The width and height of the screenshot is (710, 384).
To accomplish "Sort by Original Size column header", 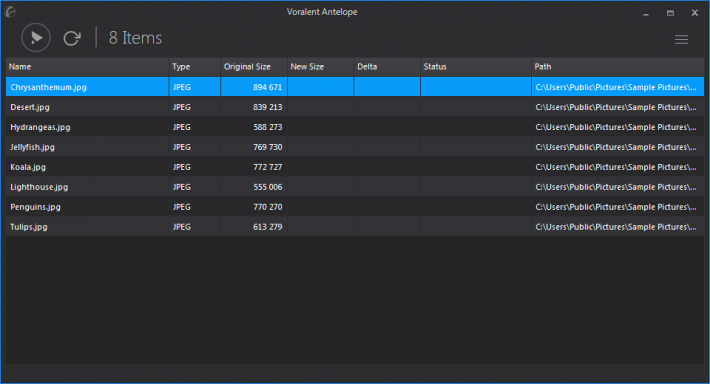I will tap(254, 67).
